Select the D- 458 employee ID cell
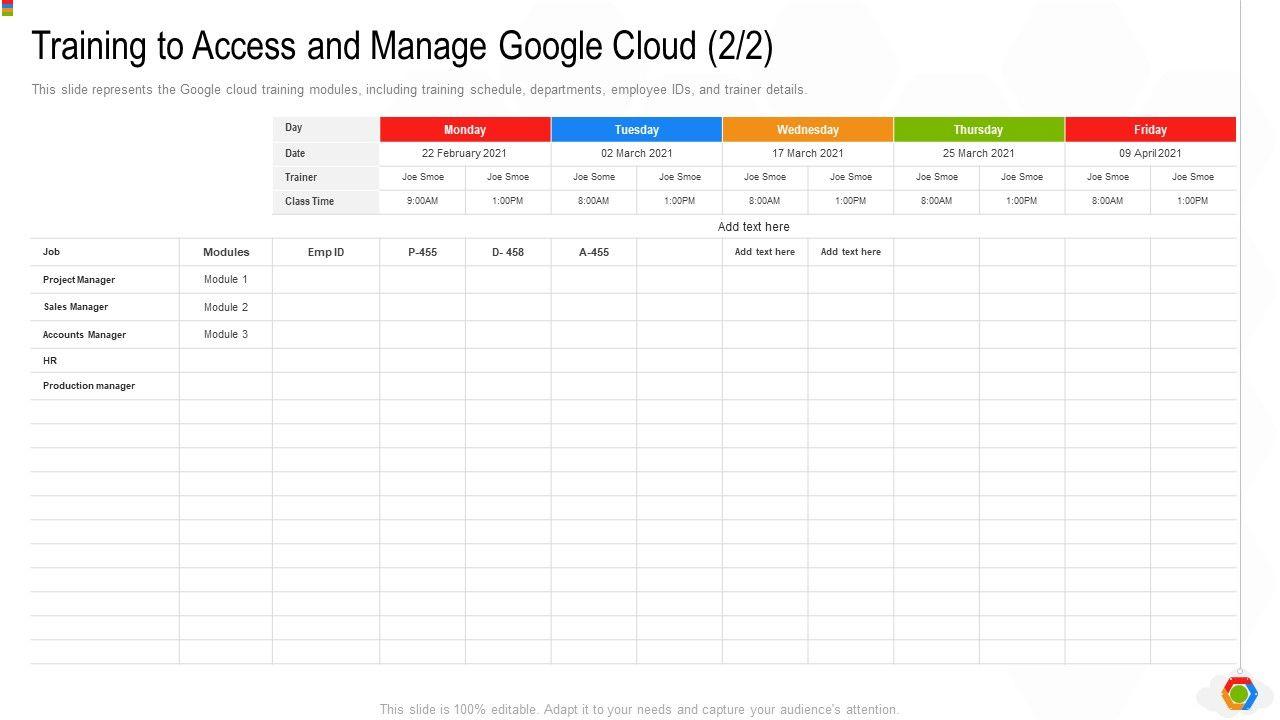1280x720 pixels. click(x=508, y=252)
